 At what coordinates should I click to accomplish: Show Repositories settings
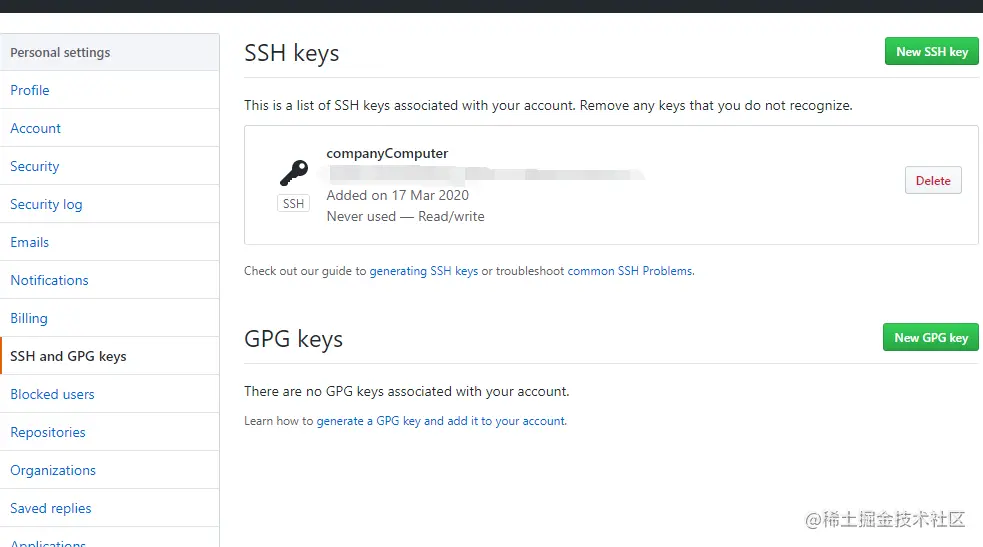coord(48,432)
